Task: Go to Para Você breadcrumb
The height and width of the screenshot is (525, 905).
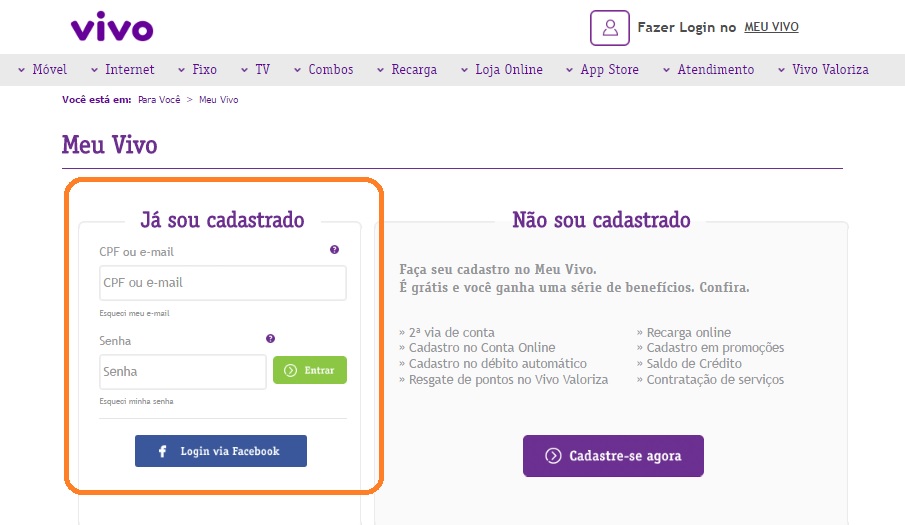Action: click(x=159, y=100)
